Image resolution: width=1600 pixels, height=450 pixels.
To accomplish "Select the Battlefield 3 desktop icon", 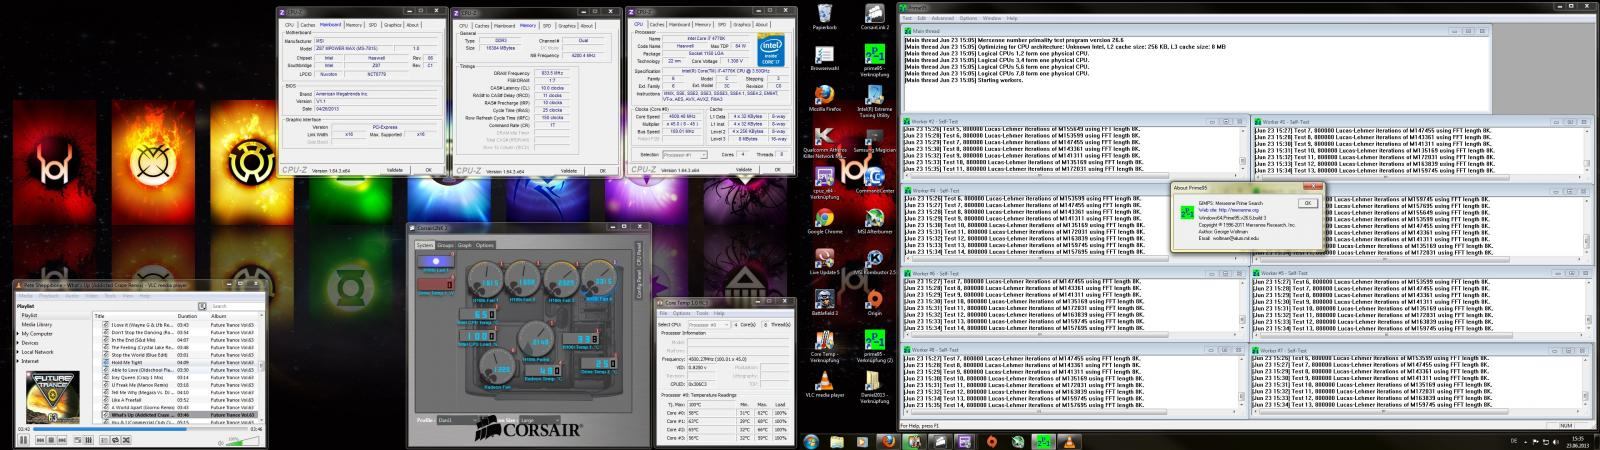I will [824, 302].
